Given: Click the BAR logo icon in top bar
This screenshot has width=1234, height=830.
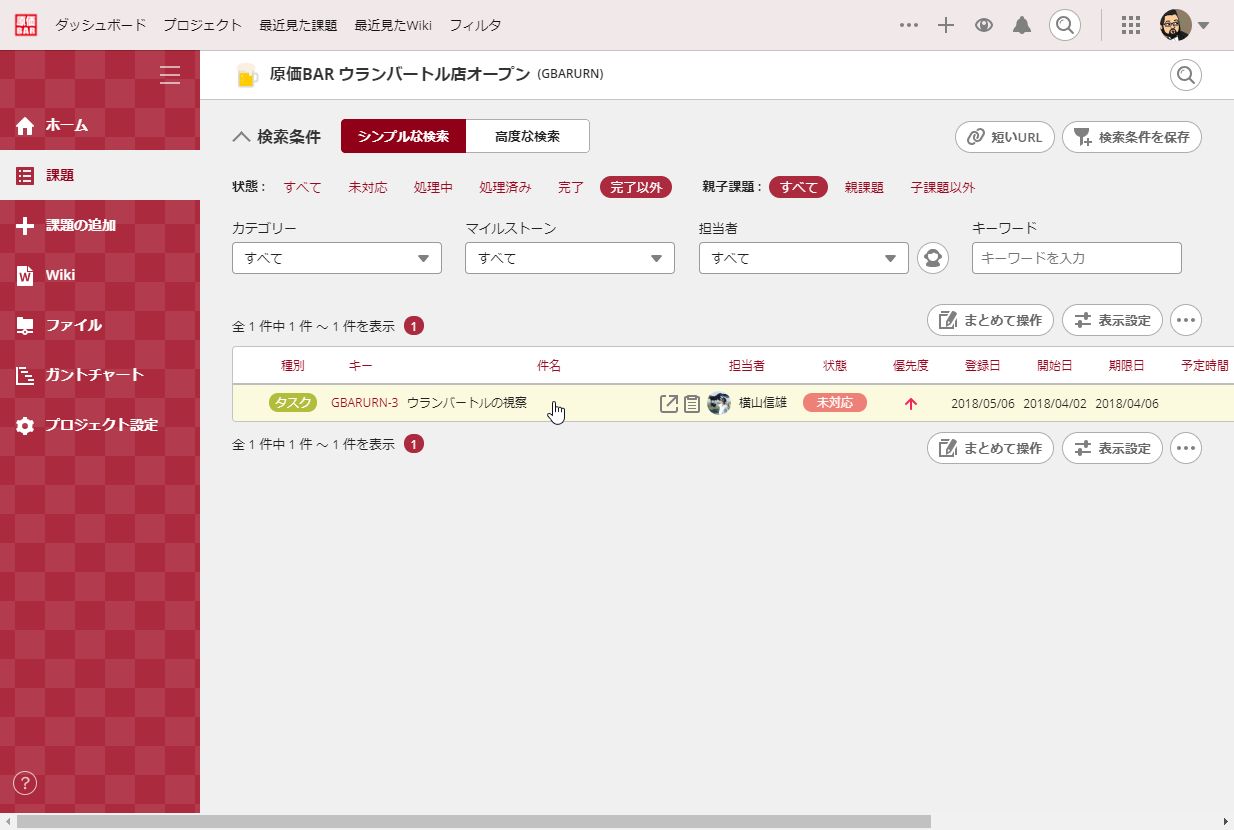Looking at the screenshot, I should [26, 25].
